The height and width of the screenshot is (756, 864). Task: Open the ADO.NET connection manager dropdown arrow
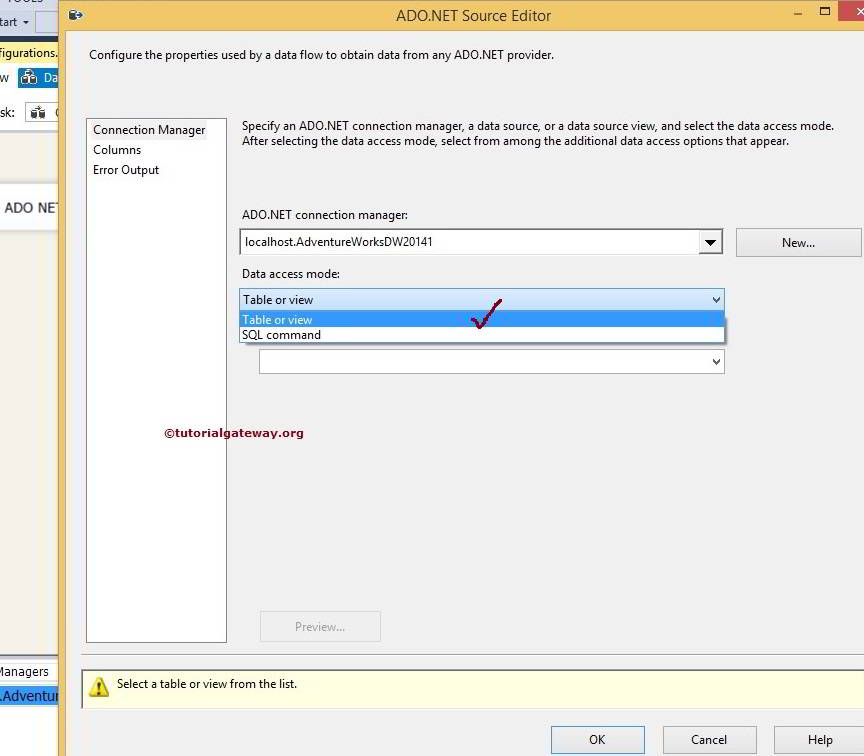click(711, 241)
